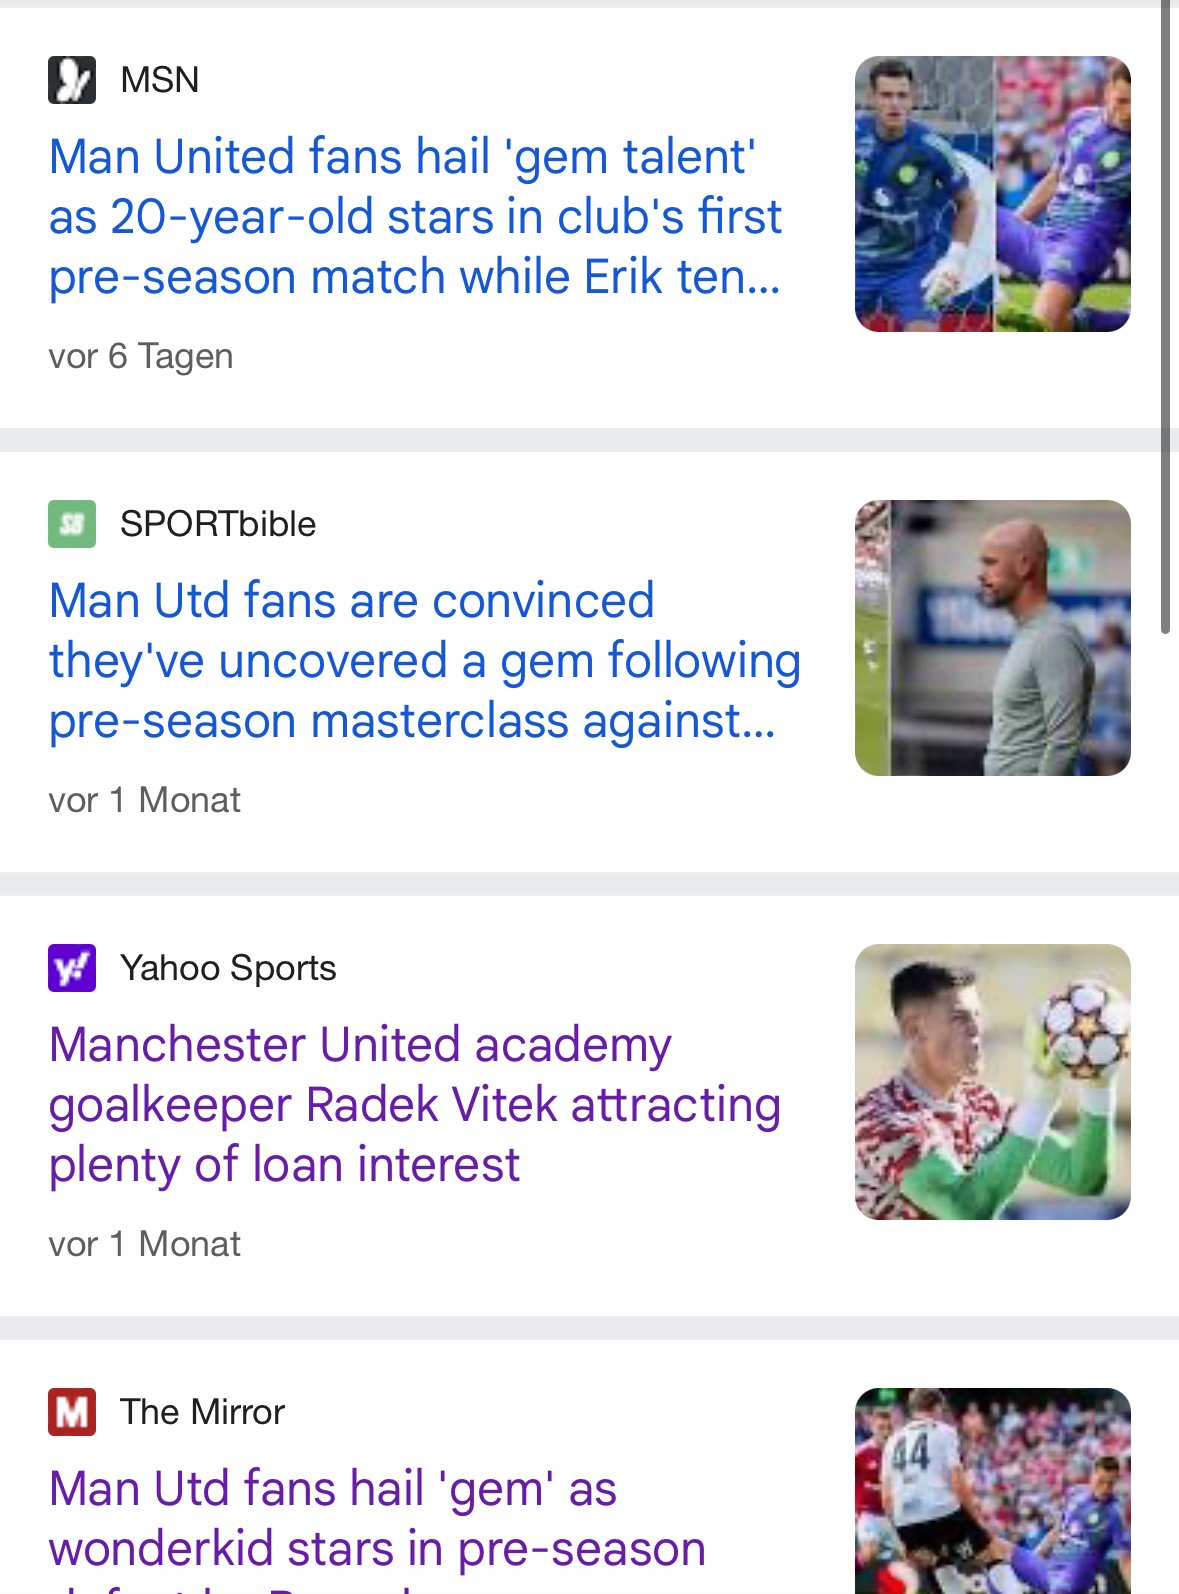Open the Radek Vitek loan interest headline
Image resolution: width=1179 pixels, height=1594 pixels.
click(415, 1105)
